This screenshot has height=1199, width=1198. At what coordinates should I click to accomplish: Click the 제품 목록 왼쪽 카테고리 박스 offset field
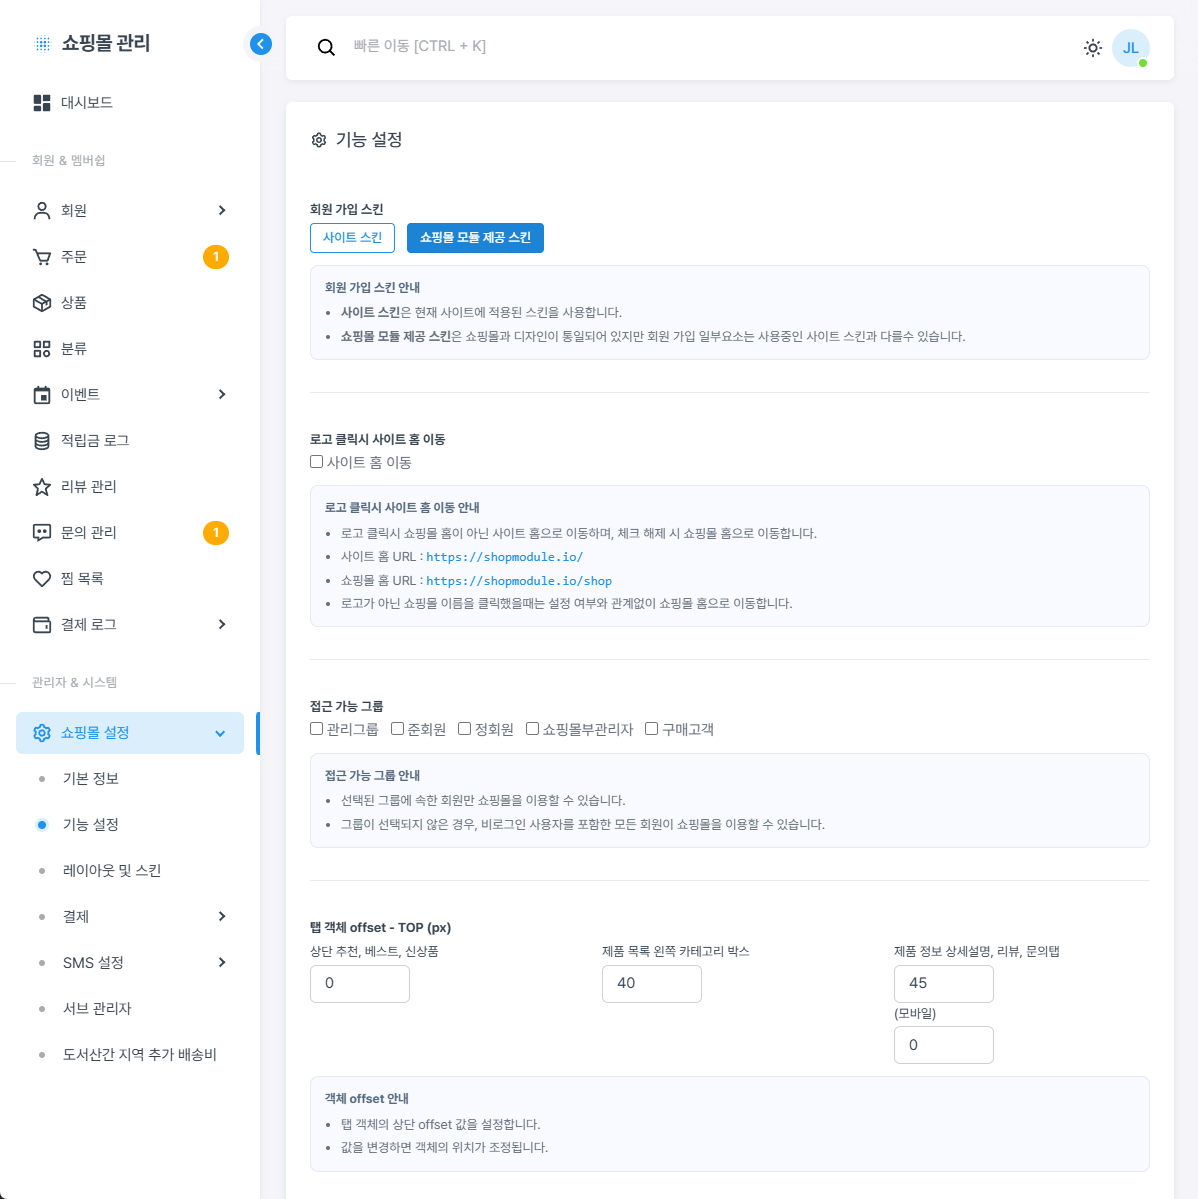coord(651,984)
